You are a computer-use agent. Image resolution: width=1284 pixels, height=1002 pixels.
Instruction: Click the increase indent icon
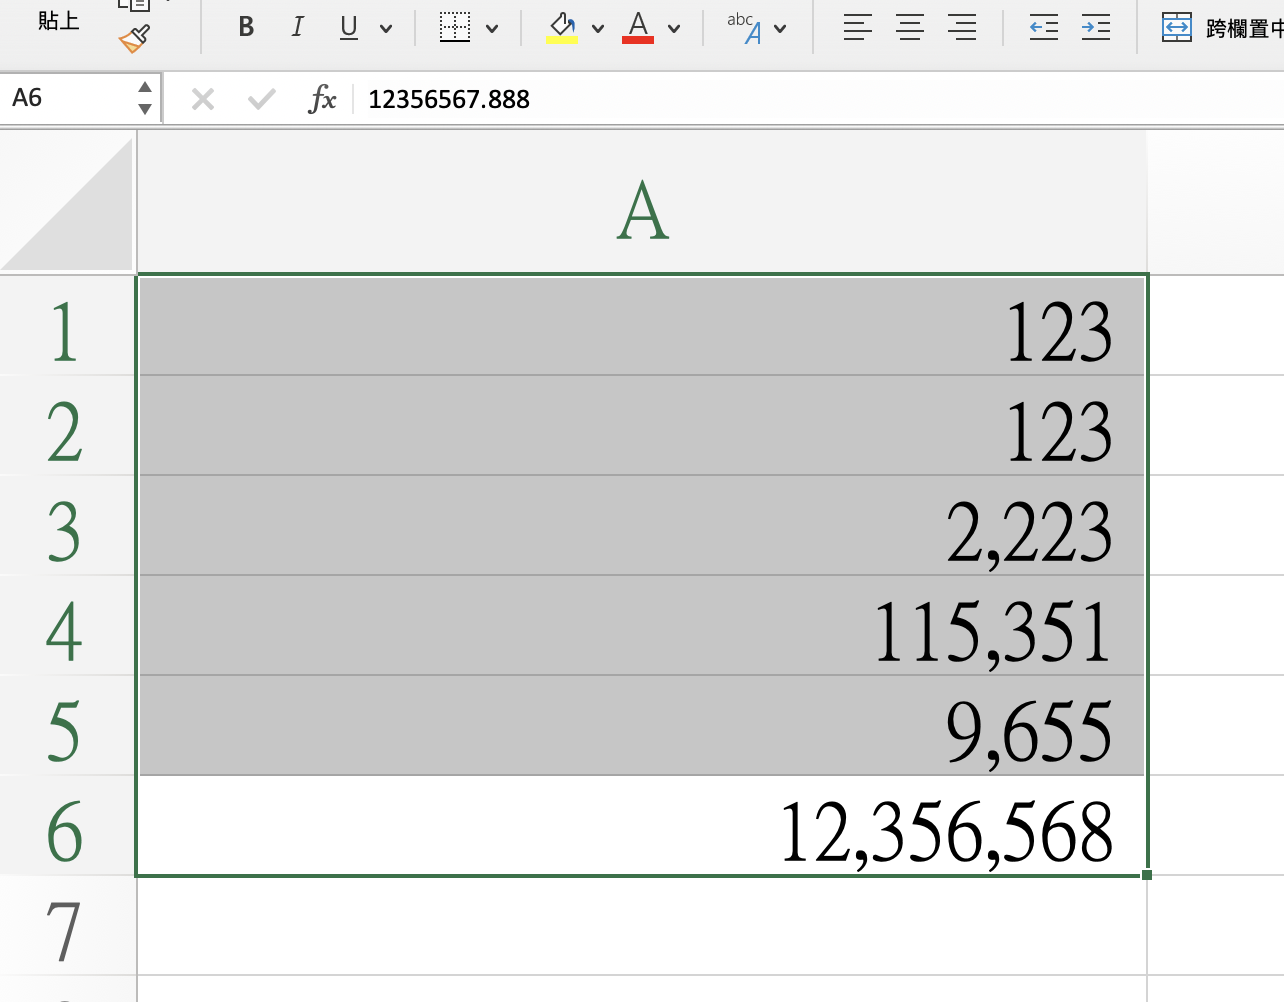(x=1095, y=27)
